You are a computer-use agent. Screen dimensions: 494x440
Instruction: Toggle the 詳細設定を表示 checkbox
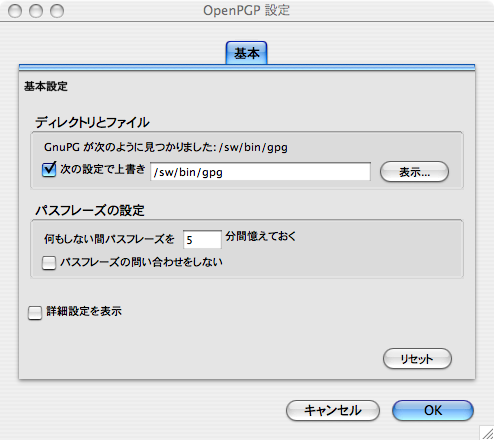coord(35,313)
